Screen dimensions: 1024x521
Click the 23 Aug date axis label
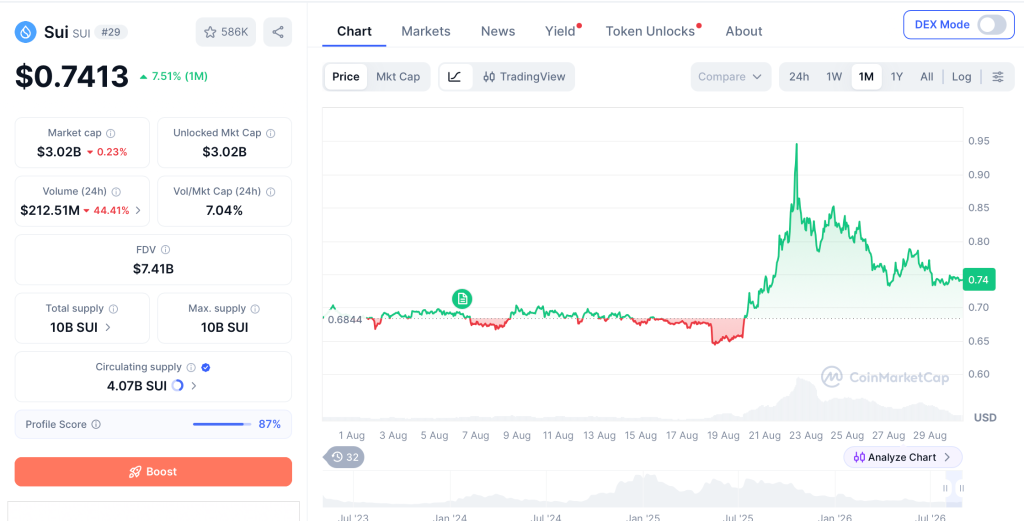click(805, 435)
